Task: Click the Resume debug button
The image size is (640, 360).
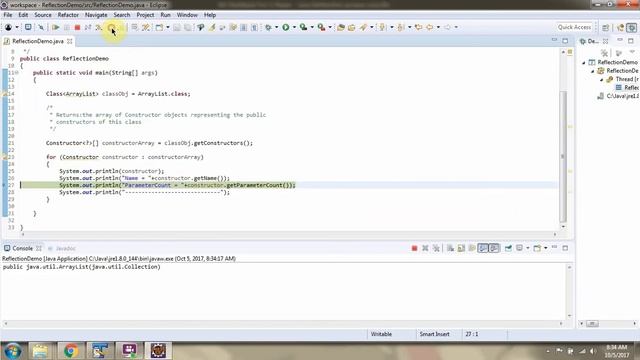Action: click(56, 27)
